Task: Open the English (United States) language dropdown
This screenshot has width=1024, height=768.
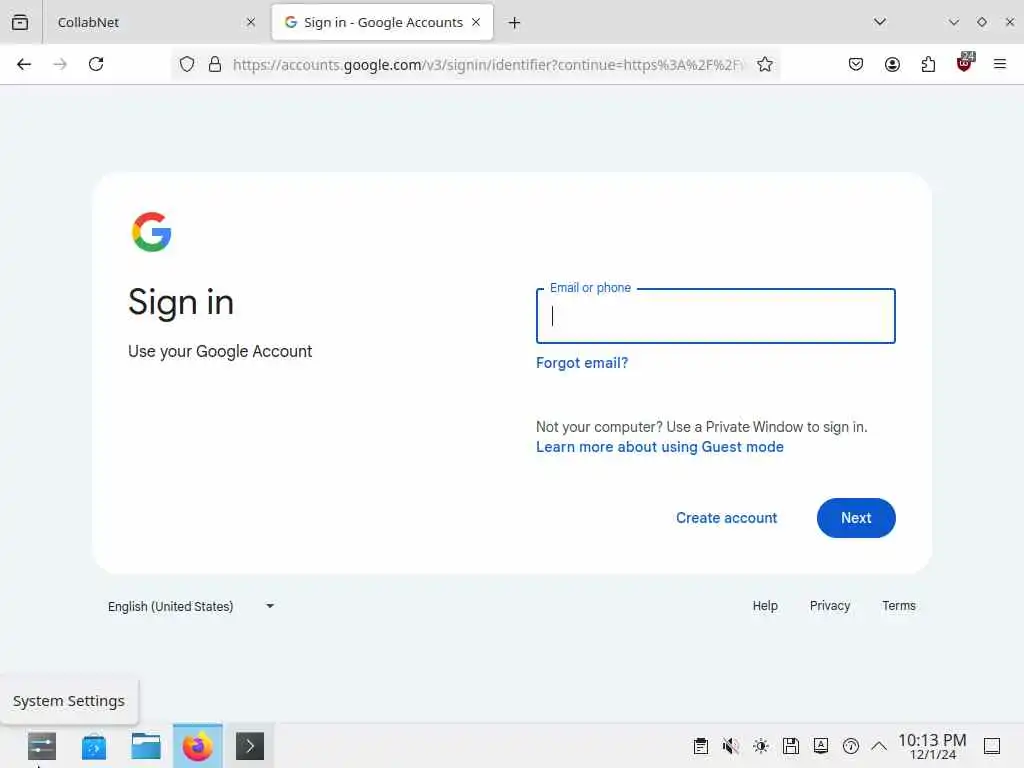Action: 191,606
